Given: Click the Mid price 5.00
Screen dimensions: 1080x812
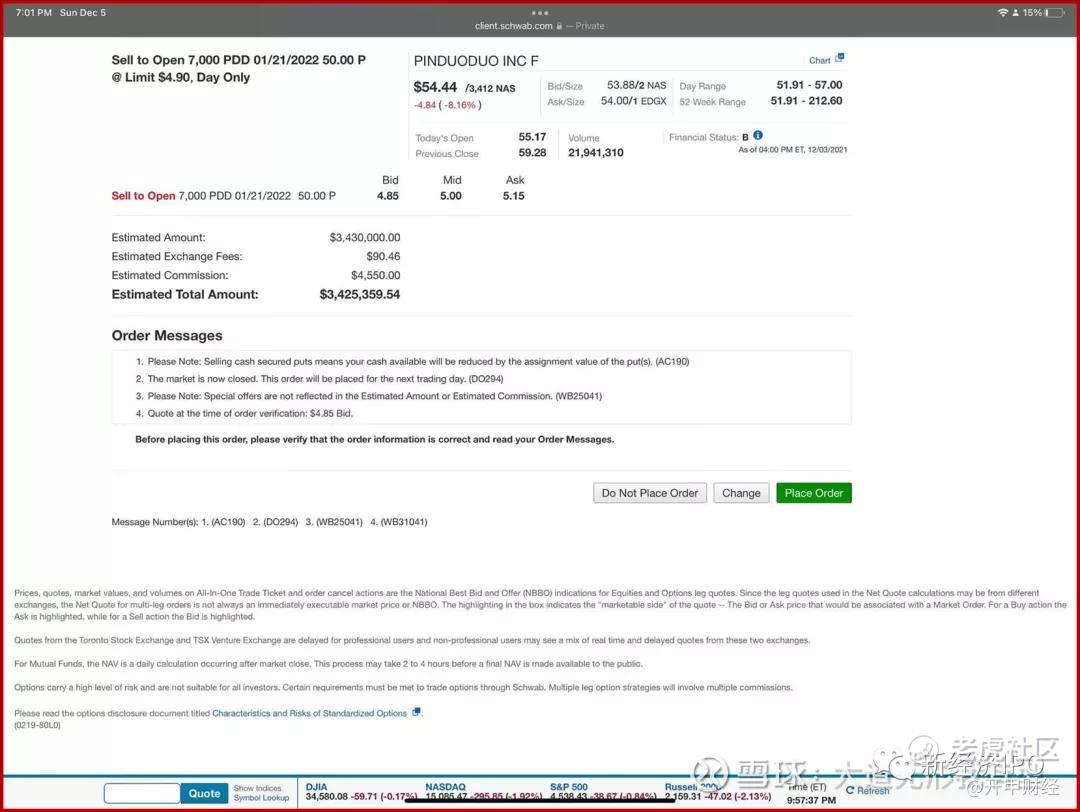Looking at the screenshot, I should 450,196.
